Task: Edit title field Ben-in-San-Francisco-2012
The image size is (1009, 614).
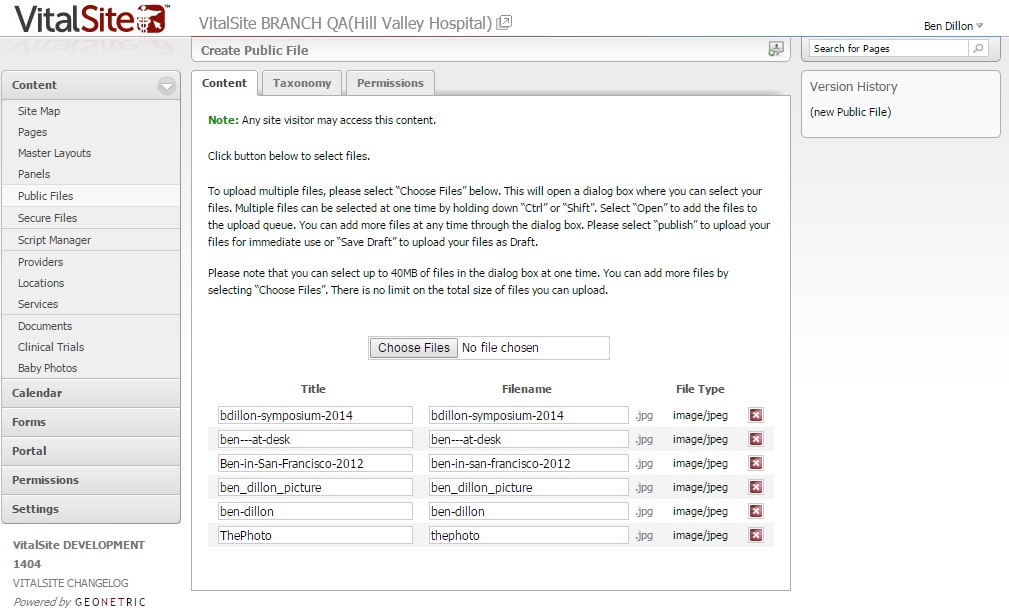Action: click(315, 463)
